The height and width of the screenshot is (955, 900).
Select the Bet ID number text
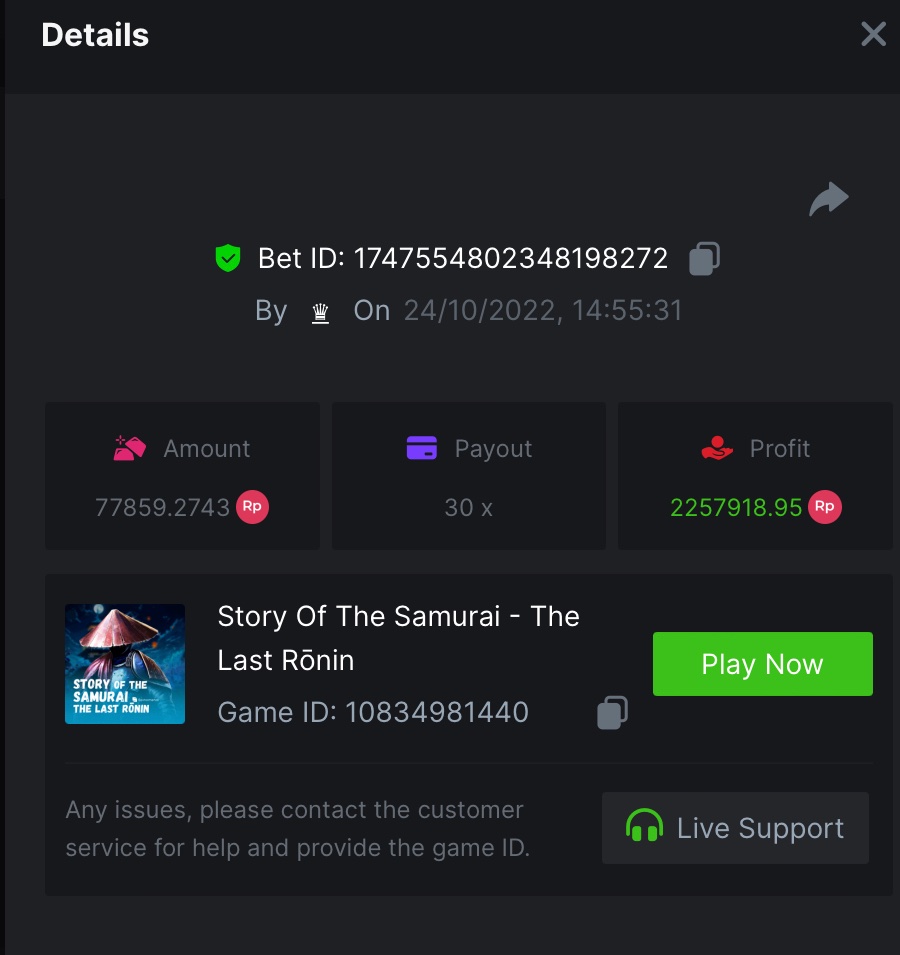tap(511, 259)
